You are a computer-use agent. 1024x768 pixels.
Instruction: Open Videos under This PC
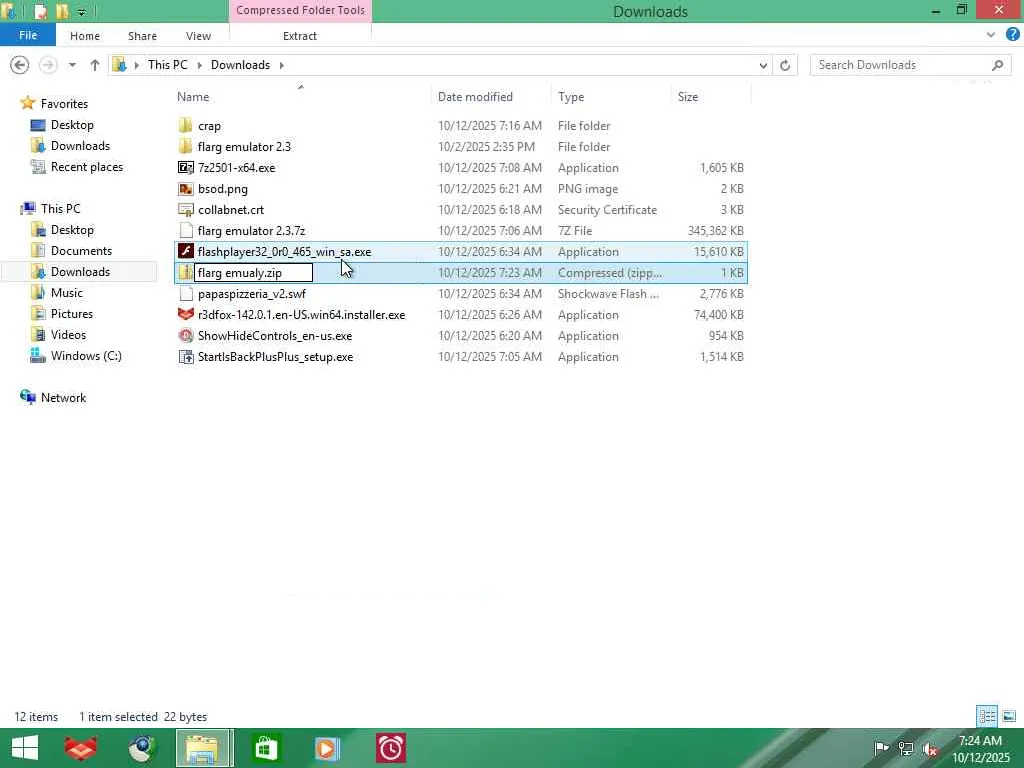click(x=69, y=334)
